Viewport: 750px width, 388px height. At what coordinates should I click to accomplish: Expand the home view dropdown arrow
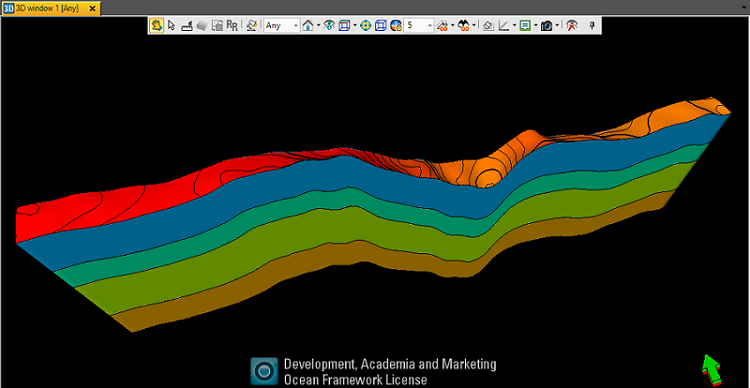click(318, 26)
